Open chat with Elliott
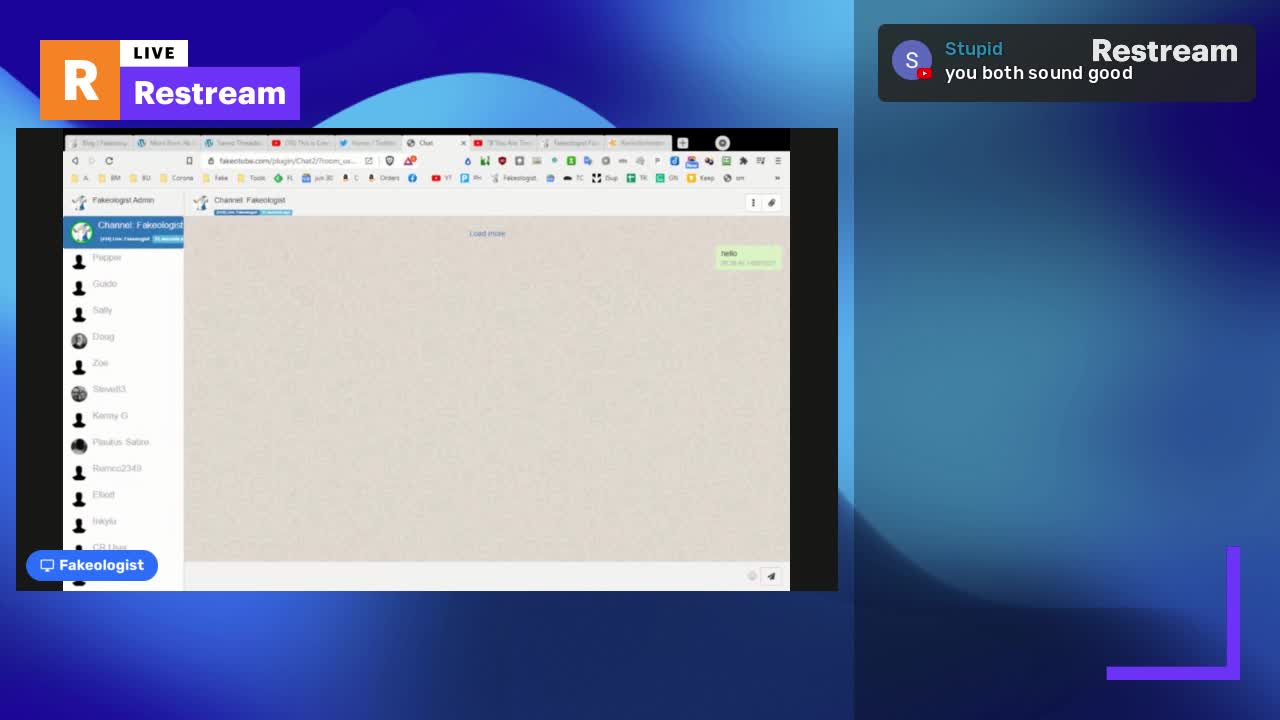 tap(123, 496)
